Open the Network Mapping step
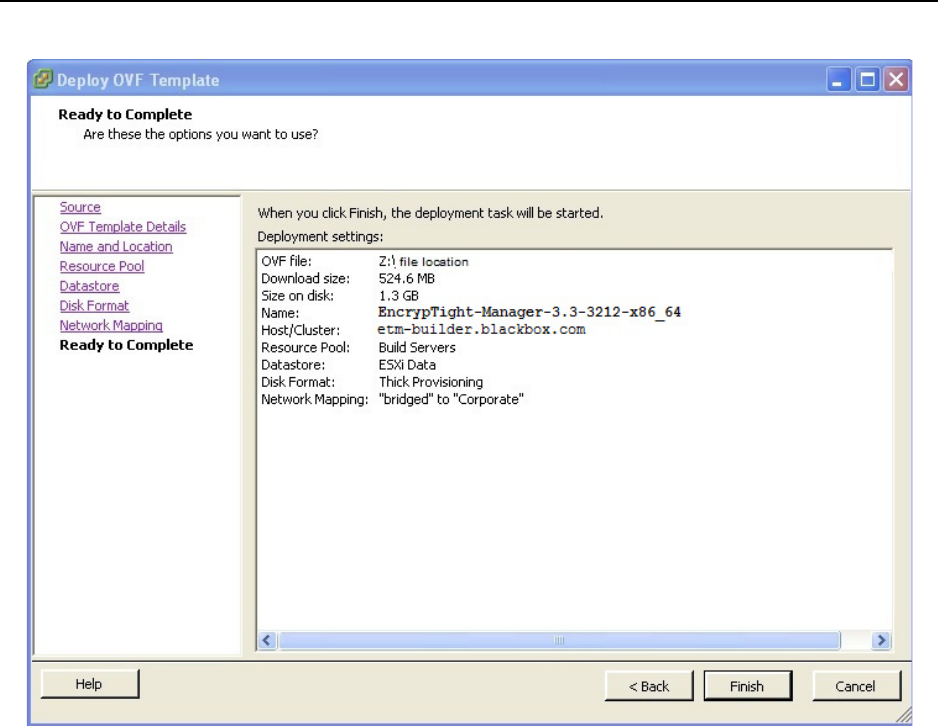The width and height of the screenshot is (938, 726). 110,326
